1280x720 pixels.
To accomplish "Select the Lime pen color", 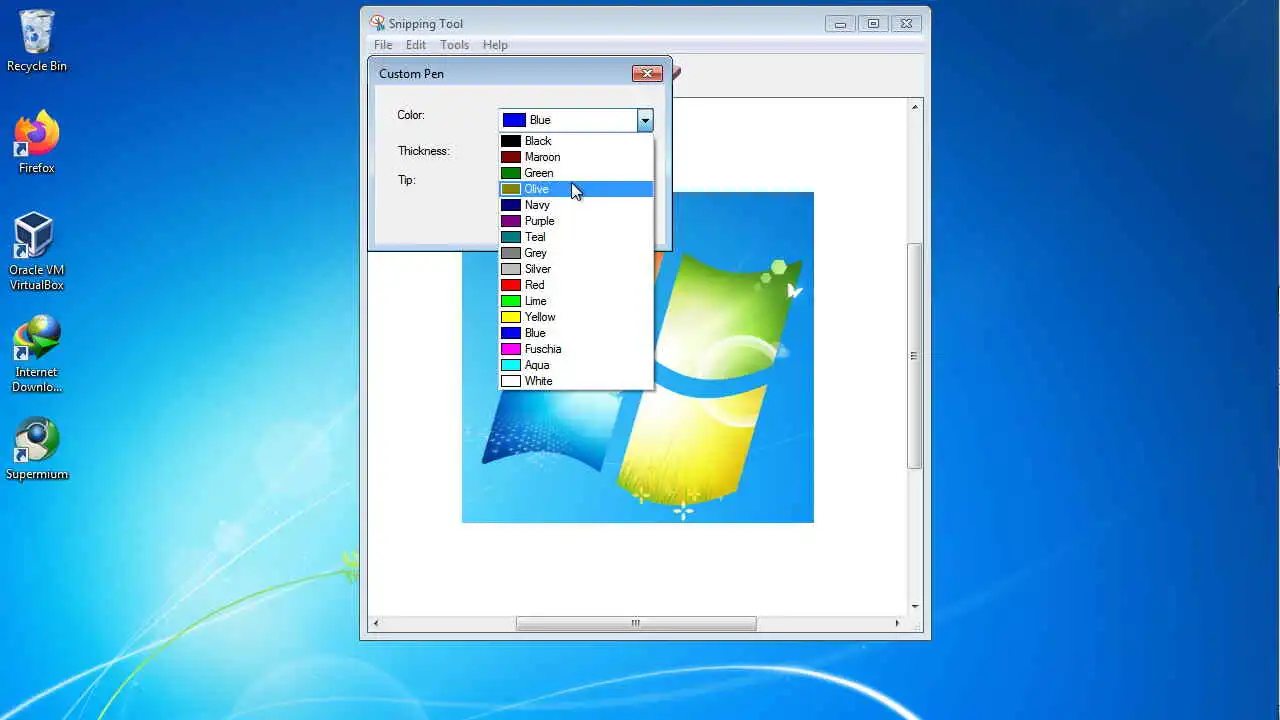I will coord(576,301).
